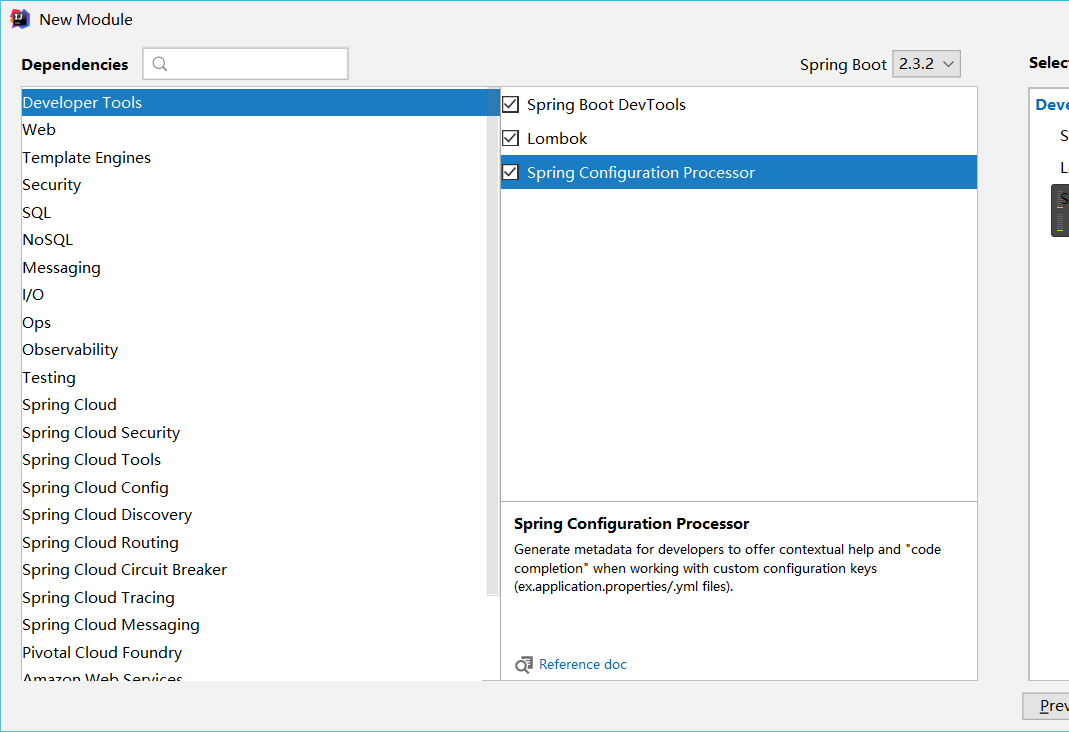Click the Spring Configuration Processor row label
The width and height of the screenshot is (1069, 732).
point(641,172)
